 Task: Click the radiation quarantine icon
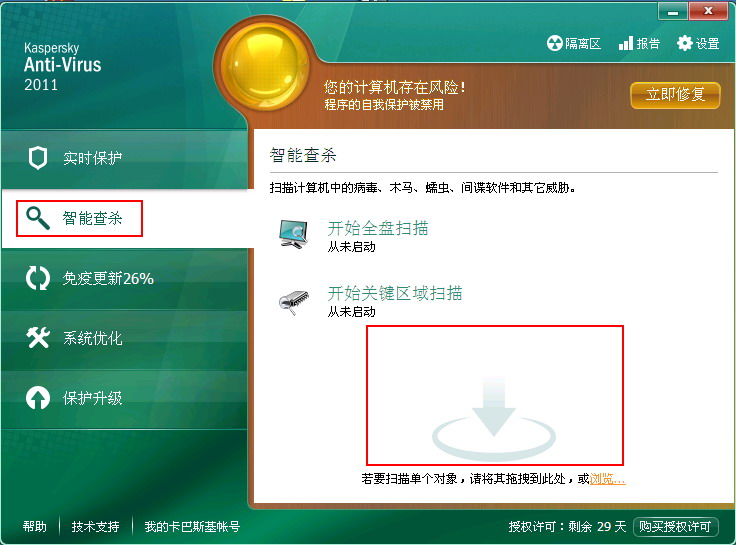pyautogui.click(x=554, y=43)
